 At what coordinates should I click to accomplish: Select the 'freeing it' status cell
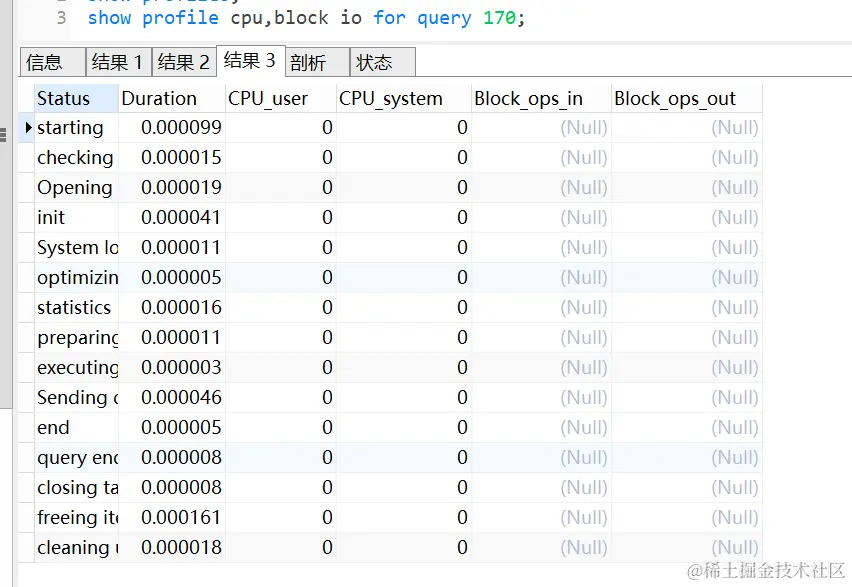76,517
